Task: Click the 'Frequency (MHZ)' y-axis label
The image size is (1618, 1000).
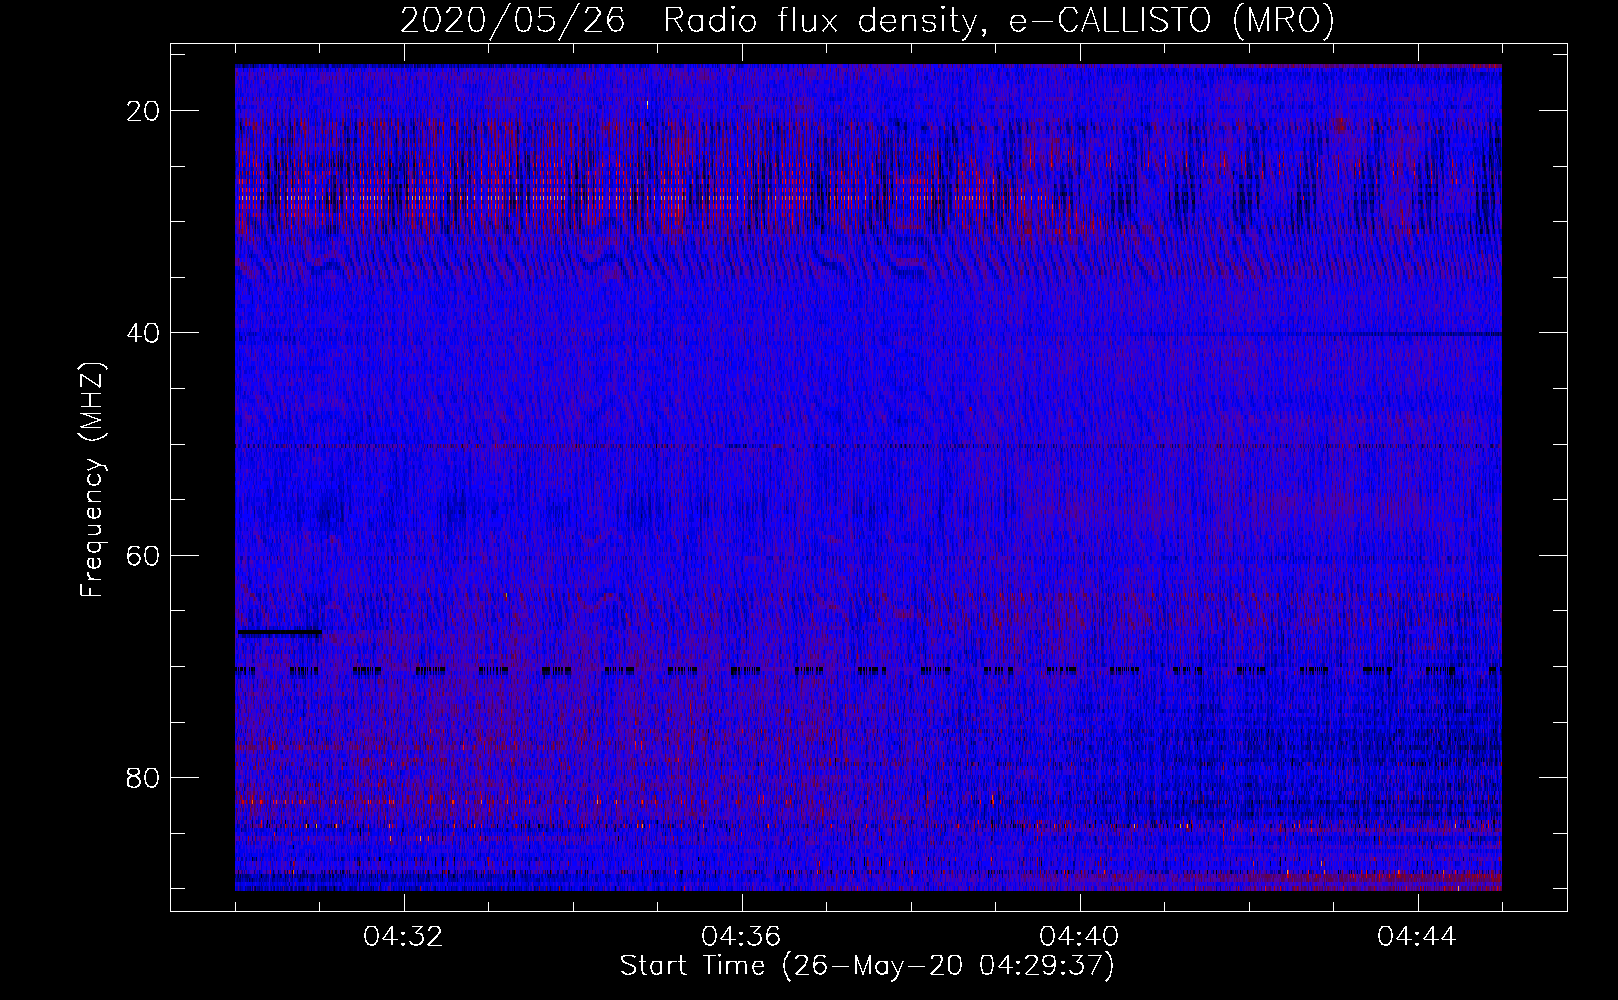Action: (92, 480)
